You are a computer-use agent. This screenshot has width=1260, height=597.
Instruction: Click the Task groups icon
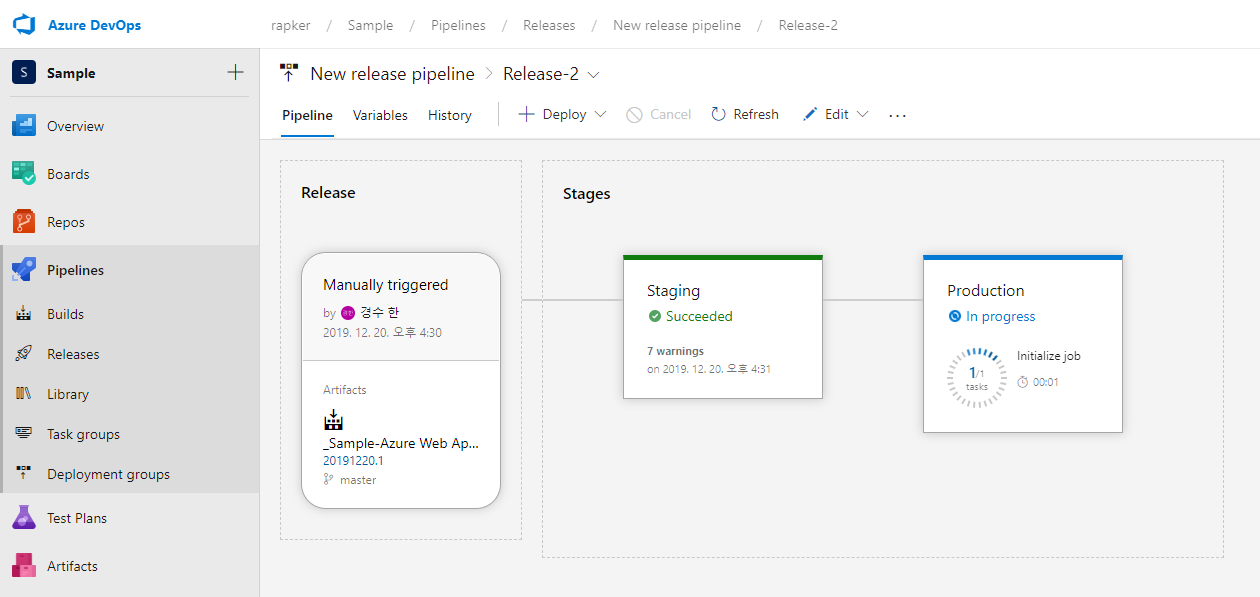click(x=24, y=434)
